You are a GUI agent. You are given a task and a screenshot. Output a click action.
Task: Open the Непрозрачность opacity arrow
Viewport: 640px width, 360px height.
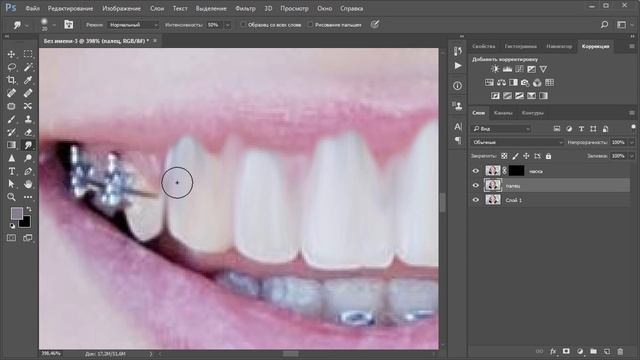(632, 142)
